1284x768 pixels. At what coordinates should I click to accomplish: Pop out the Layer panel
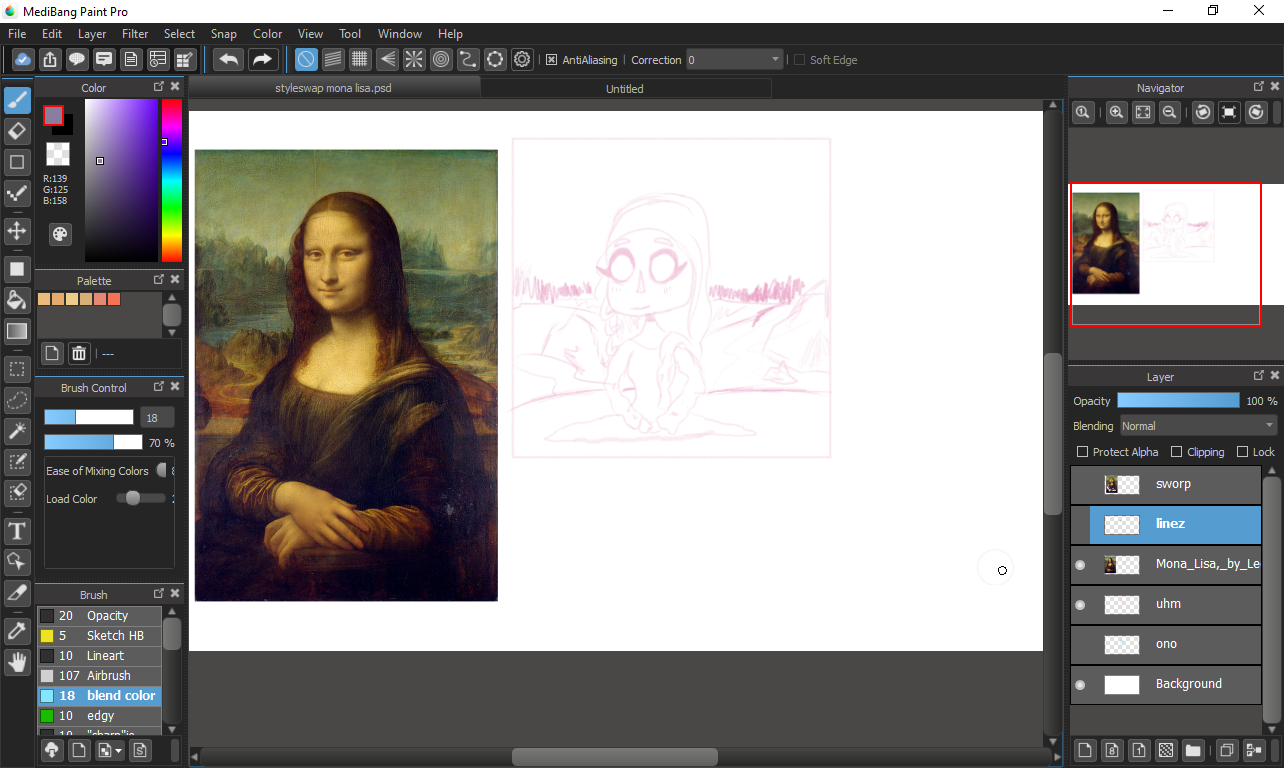tap(1259, 376)
